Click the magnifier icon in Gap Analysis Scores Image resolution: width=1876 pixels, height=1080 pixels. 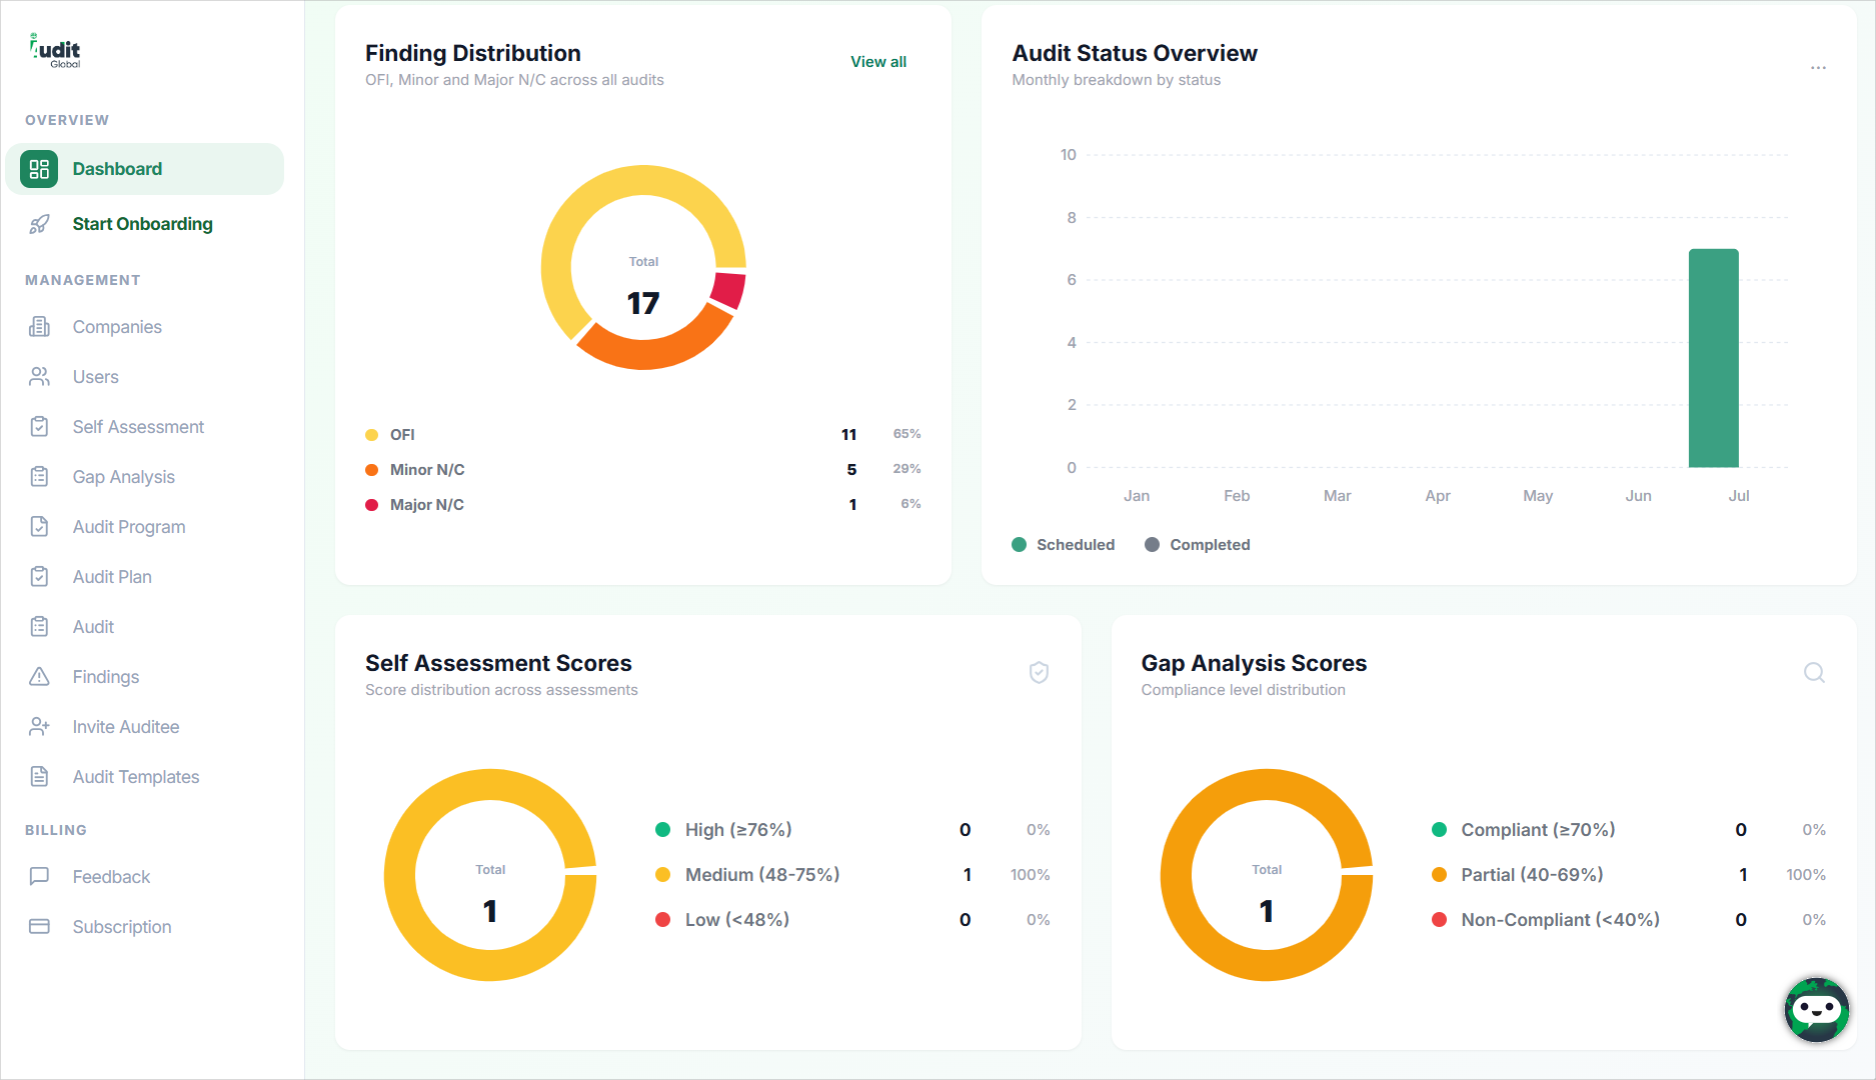tap(1814, 673)
